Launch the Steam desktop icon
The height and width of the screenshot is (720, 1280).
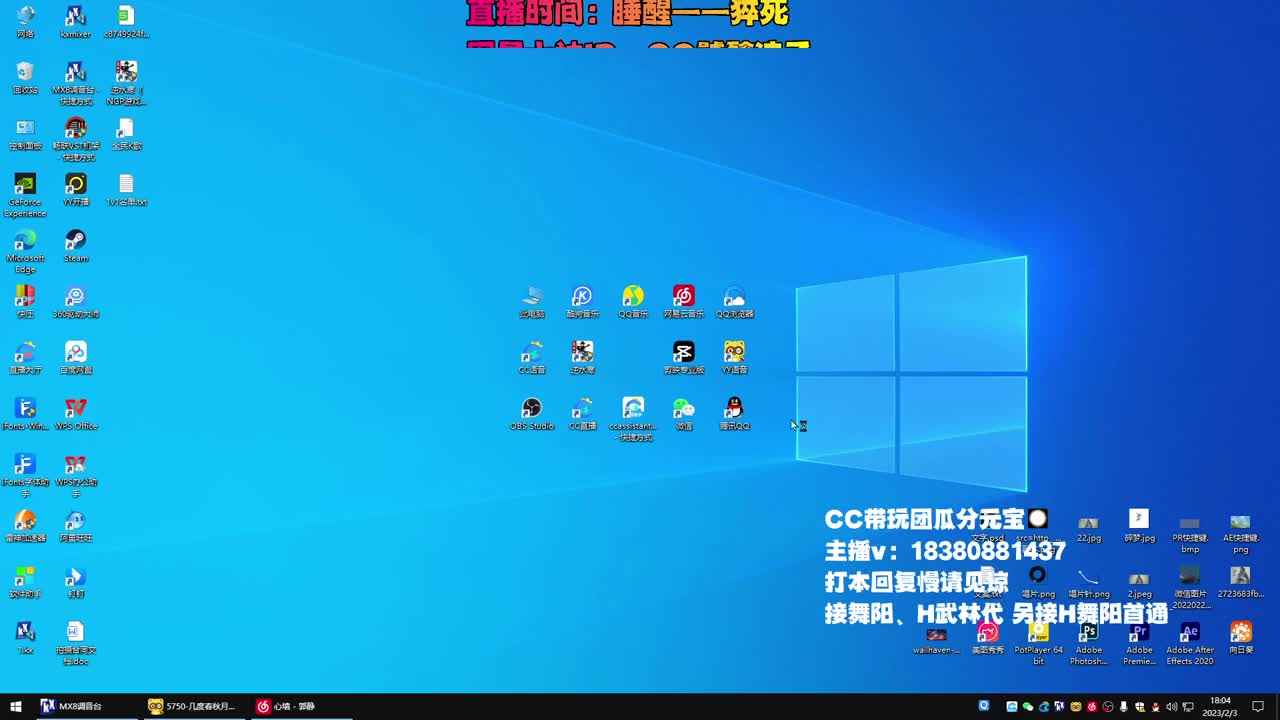click(x=76, y=246)
